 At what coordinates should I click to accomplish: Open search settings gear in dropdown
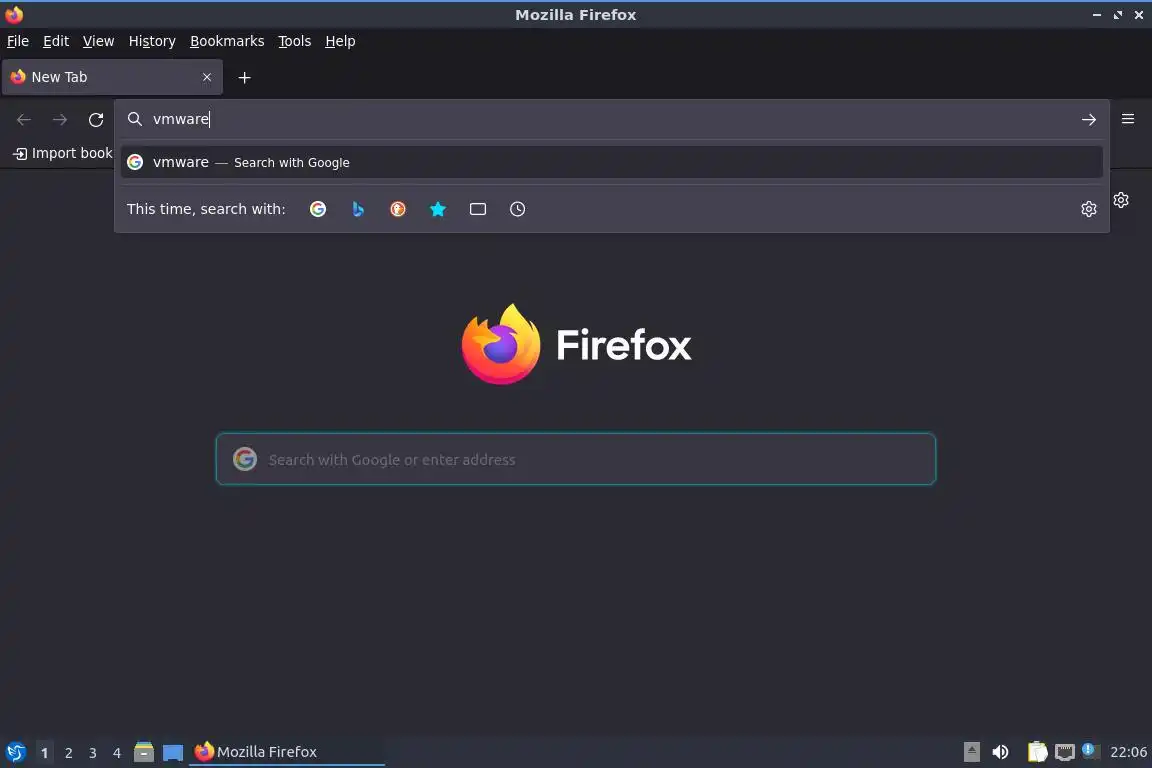(1089, 209)
